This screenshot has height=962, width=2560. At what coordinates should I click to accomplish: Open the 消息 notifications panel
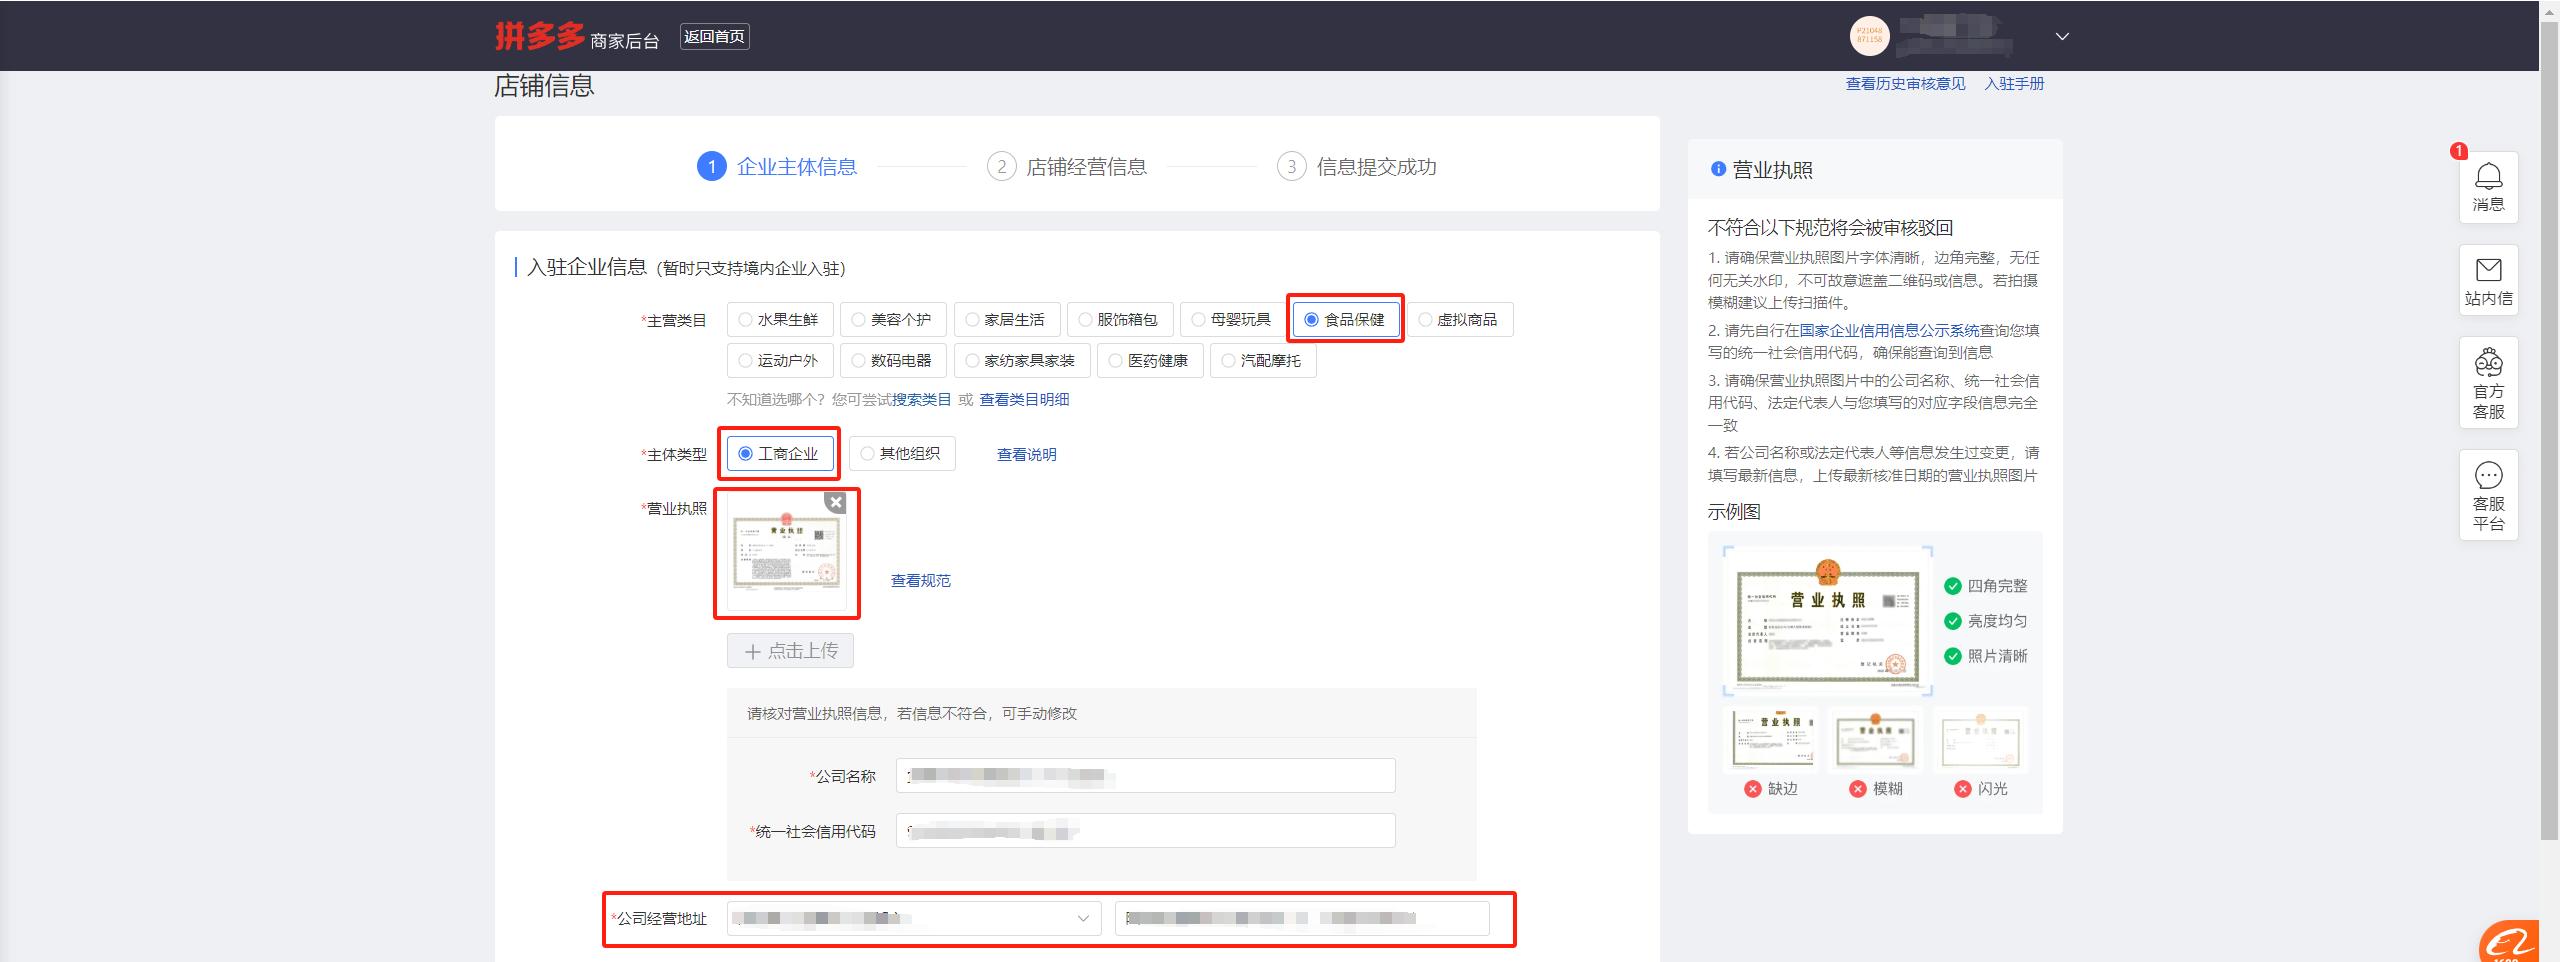2489,186
